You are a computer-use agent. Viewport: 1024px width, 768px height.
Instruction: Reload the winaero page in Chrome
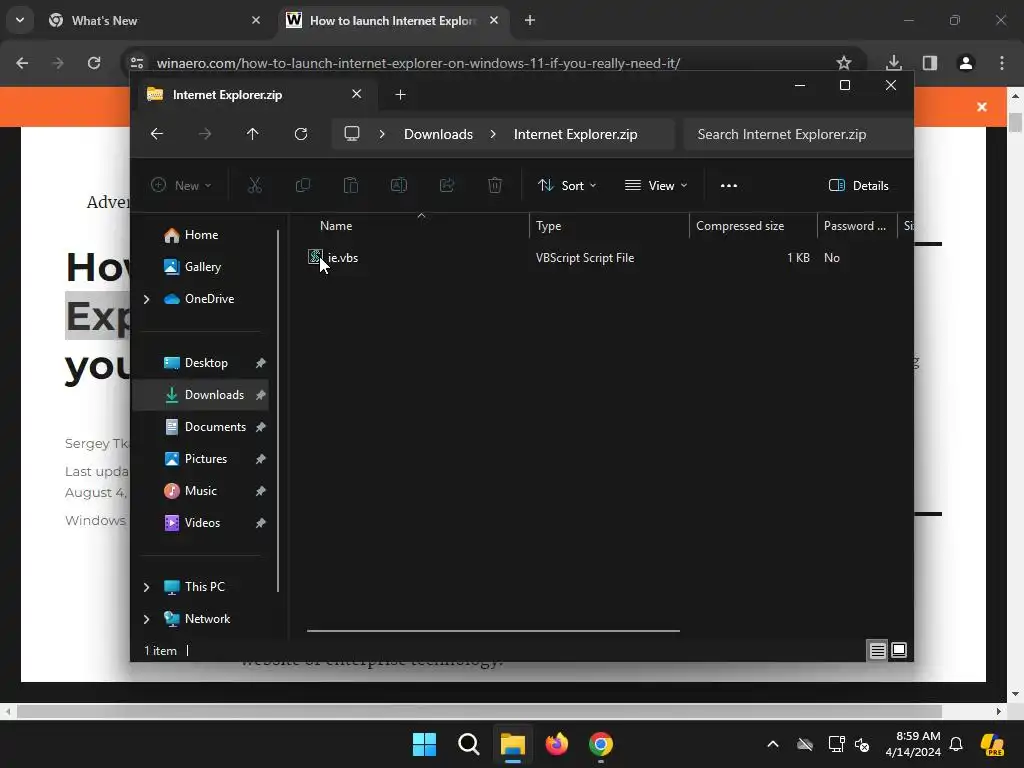pyautogui.click(x=94, y=63)
